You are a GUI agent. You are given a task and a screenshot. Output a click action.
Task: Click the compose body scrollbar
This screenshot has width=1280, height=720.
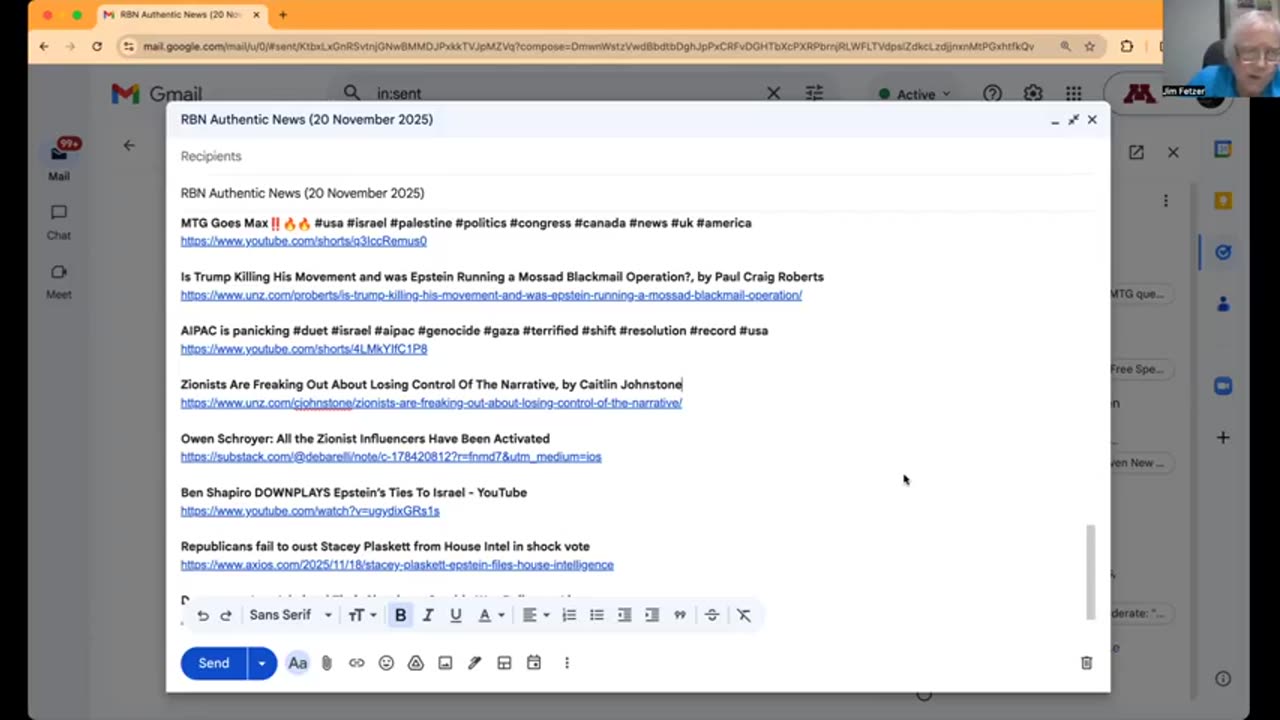[1091, 571]
